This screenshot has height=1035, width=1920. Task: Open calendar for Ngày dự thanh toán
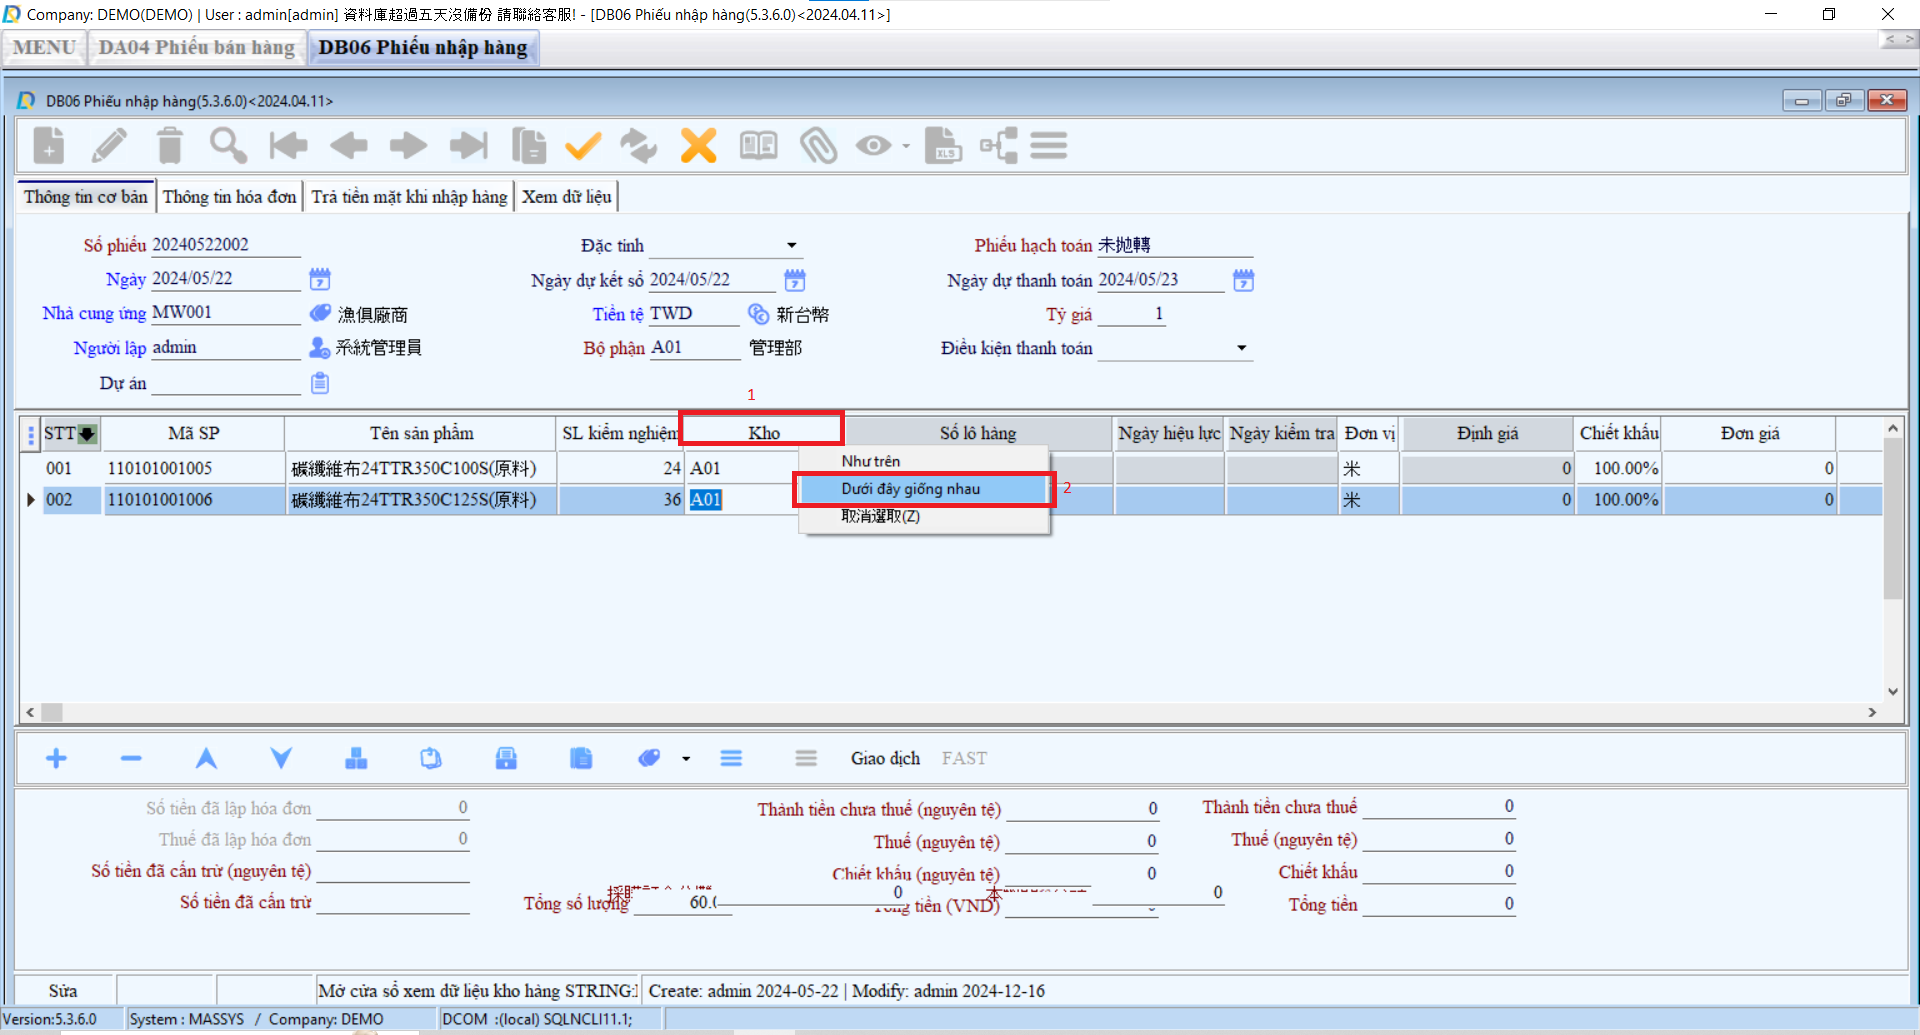(x=1243, y=280)
